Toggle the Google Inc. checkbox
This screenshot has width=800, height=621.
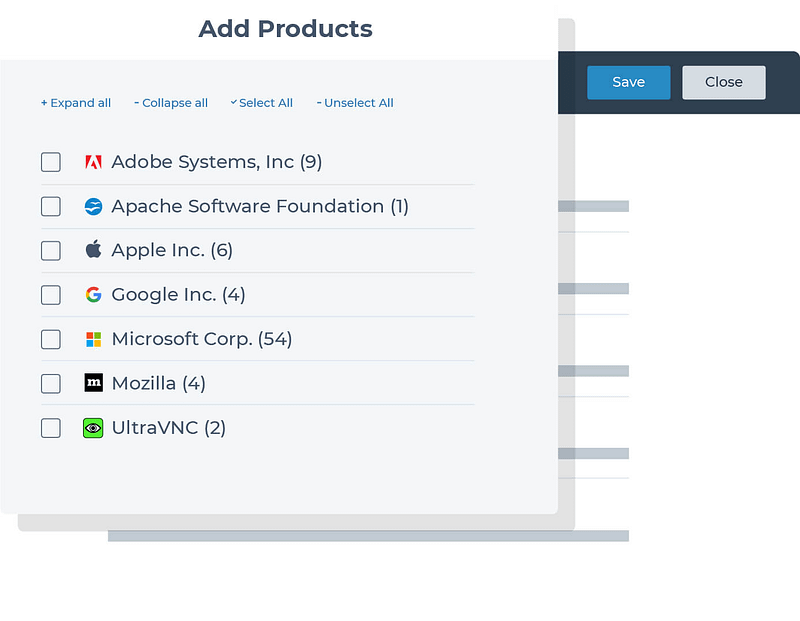click(x=51, y=295)
